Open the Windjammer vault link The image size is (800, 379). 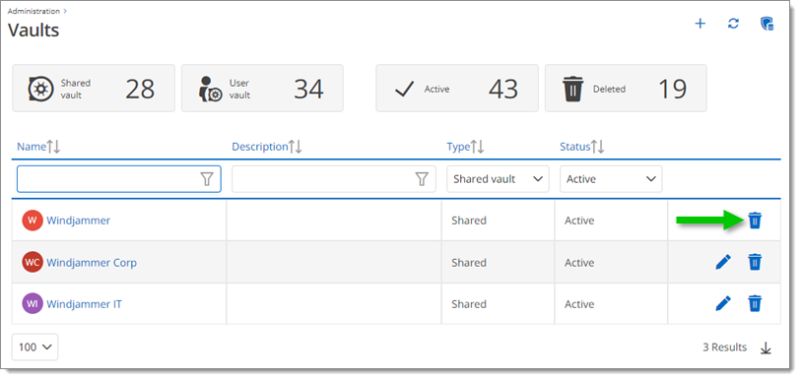coord(78,220)
